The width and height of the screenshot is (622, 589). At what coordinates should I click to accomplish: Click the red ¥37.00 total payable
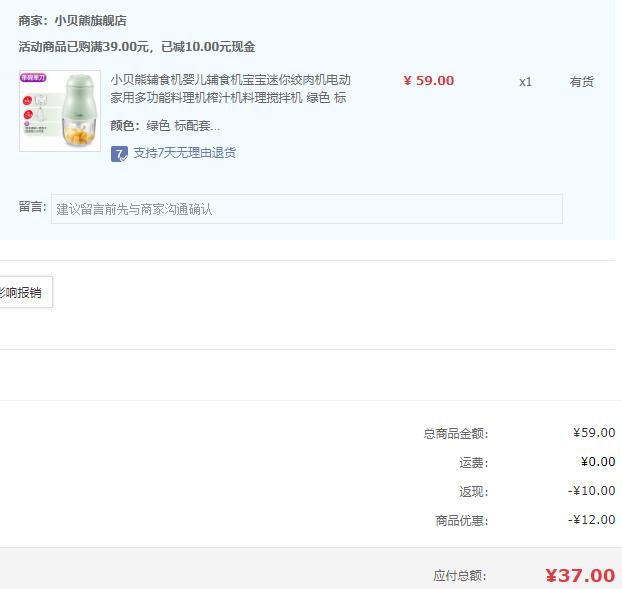tap(580, 576)
